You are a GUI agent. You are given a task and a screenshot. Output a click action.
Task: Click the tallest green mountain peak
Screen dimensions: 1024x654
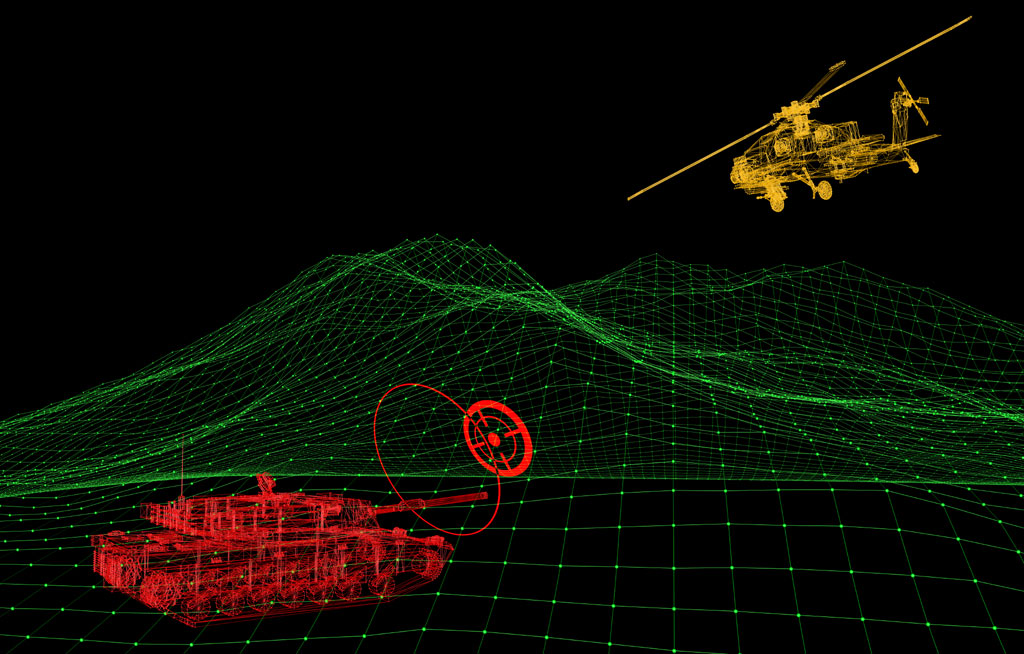tap(435, 241)
